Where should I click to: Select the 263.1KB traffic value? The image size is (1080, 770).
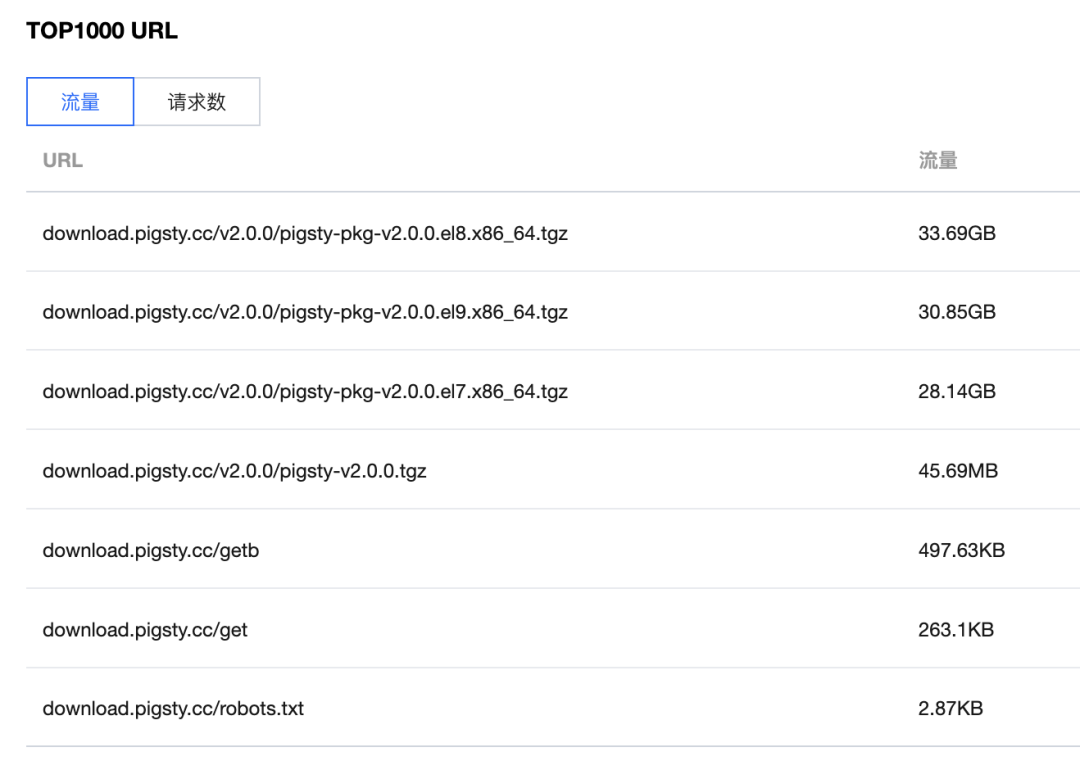coord(955,630)
